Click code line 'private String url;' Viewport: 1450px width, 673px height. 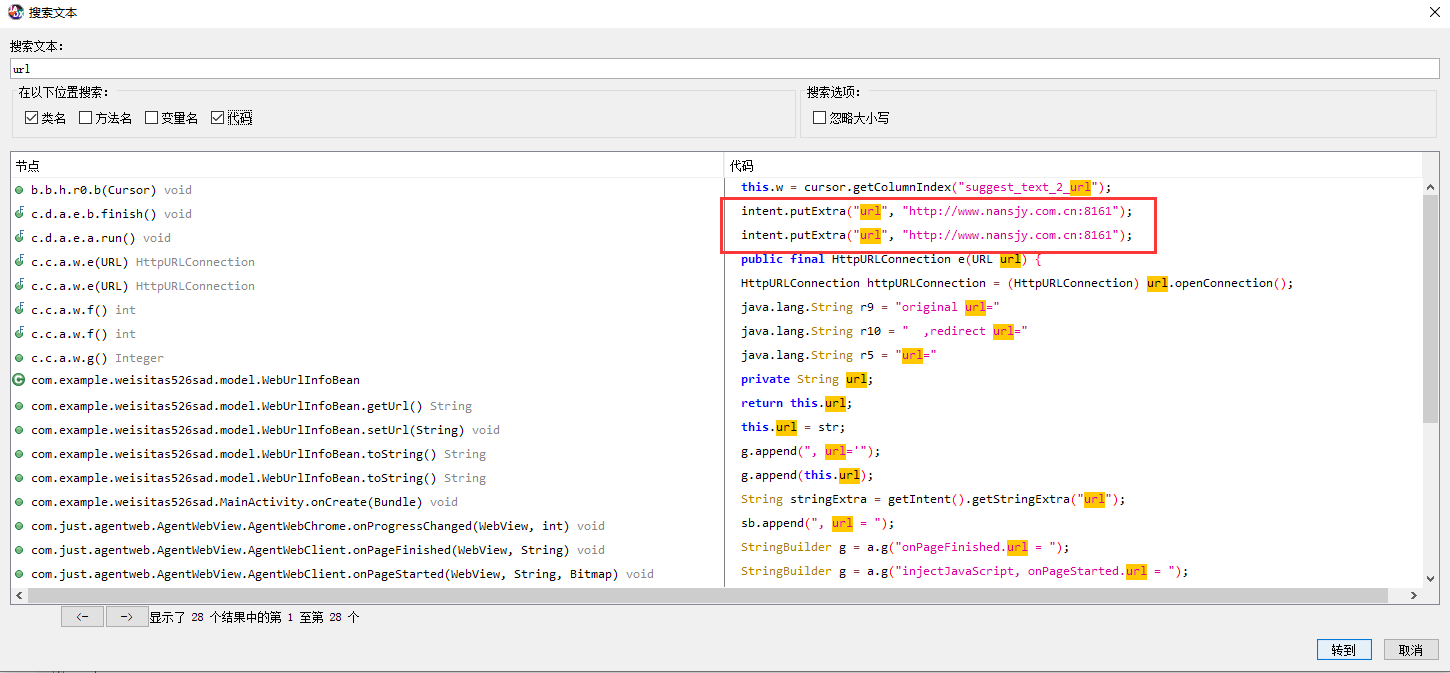click(x=807, y=379)
